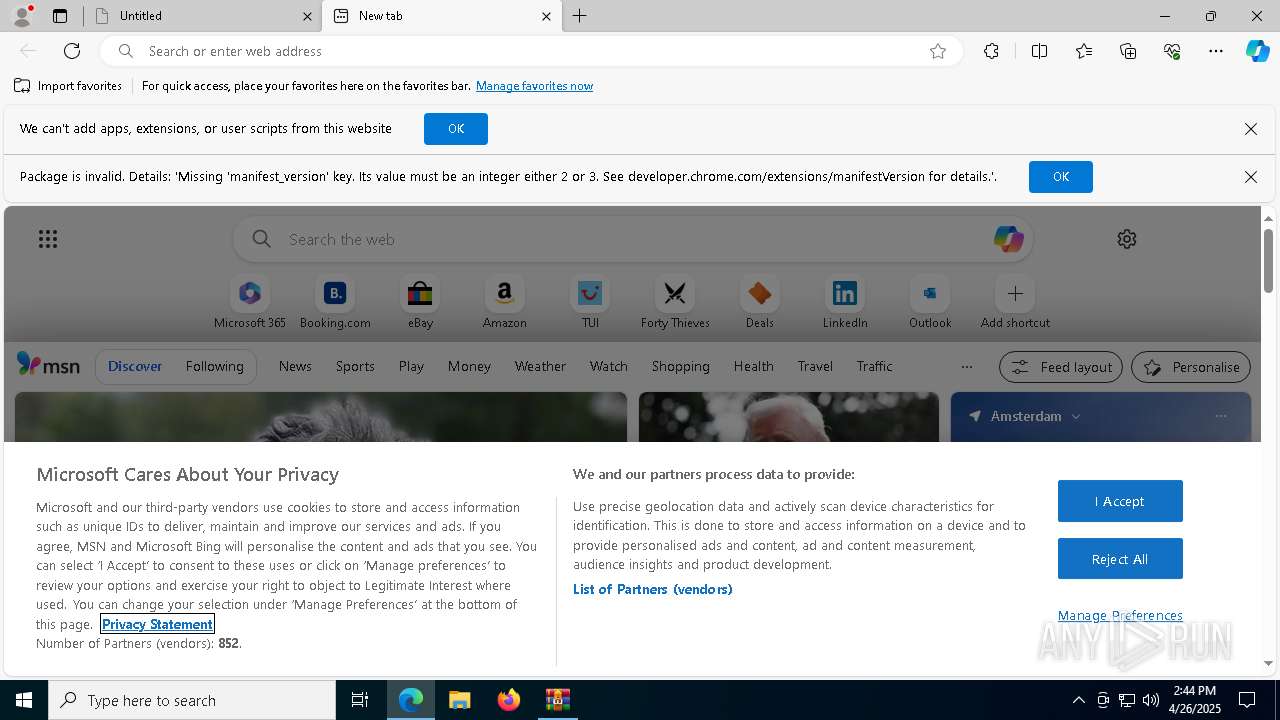Refresh the page with reload icon

[72, 51]
